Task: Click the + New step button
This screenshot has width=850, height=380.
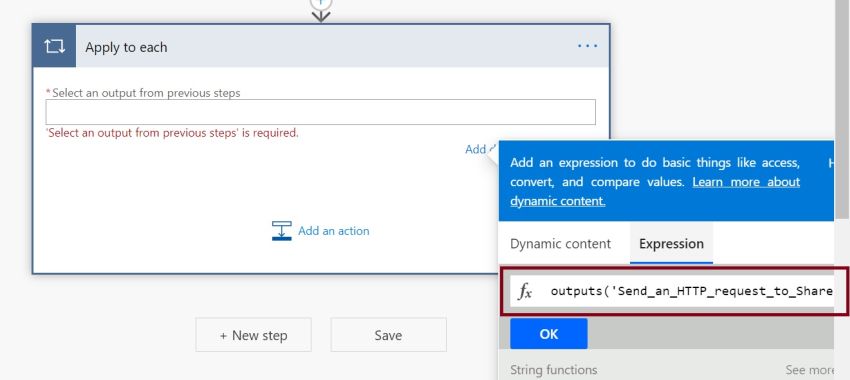Action: (x=253, y=335)
